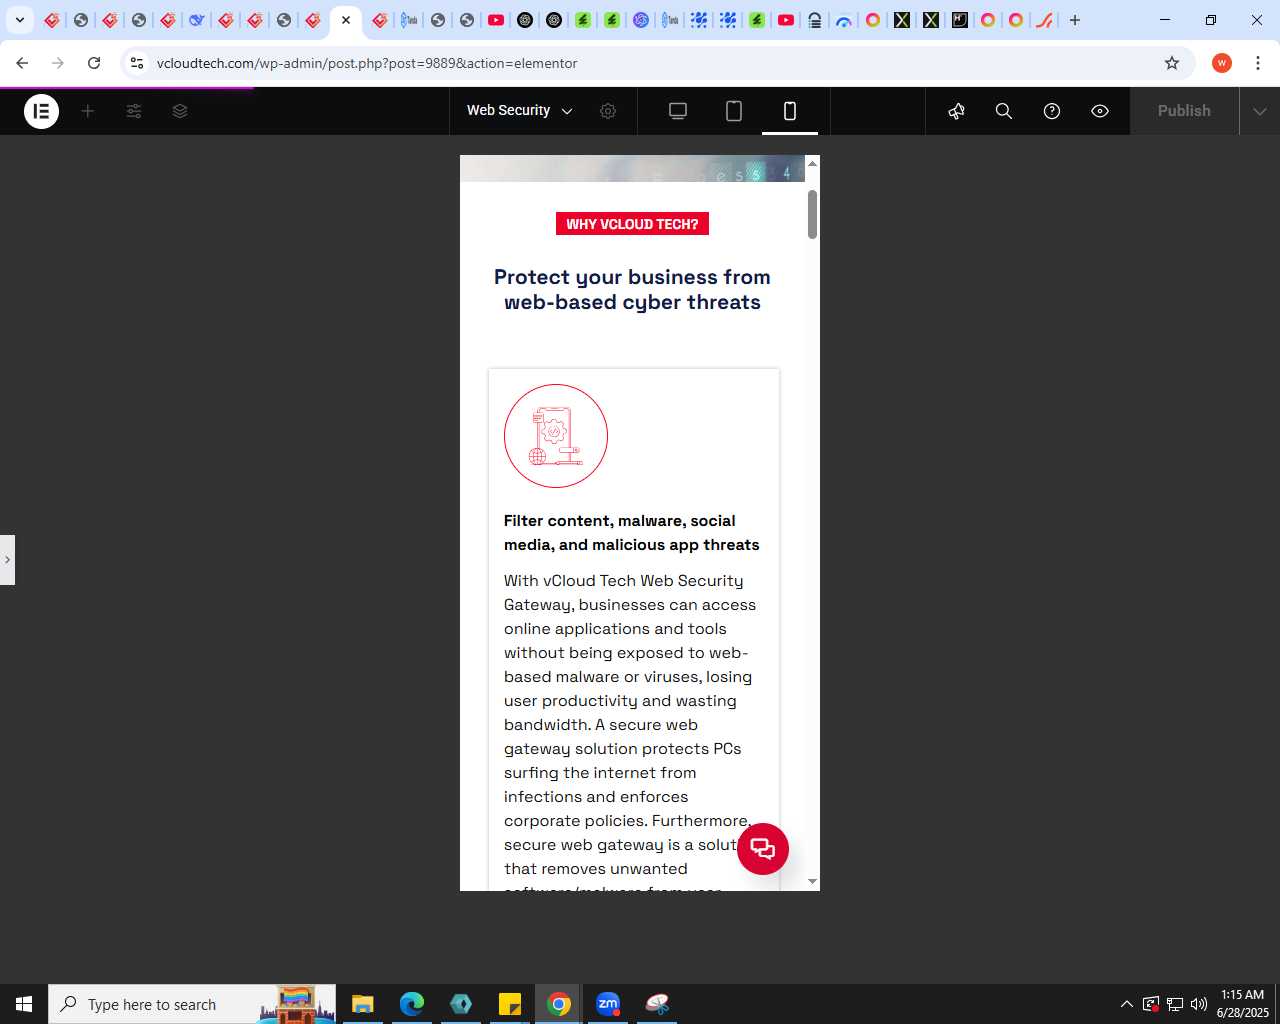Open the volume control in tray
This screenshot has height=1024, width=1280.
(x=1199, y=1004)
